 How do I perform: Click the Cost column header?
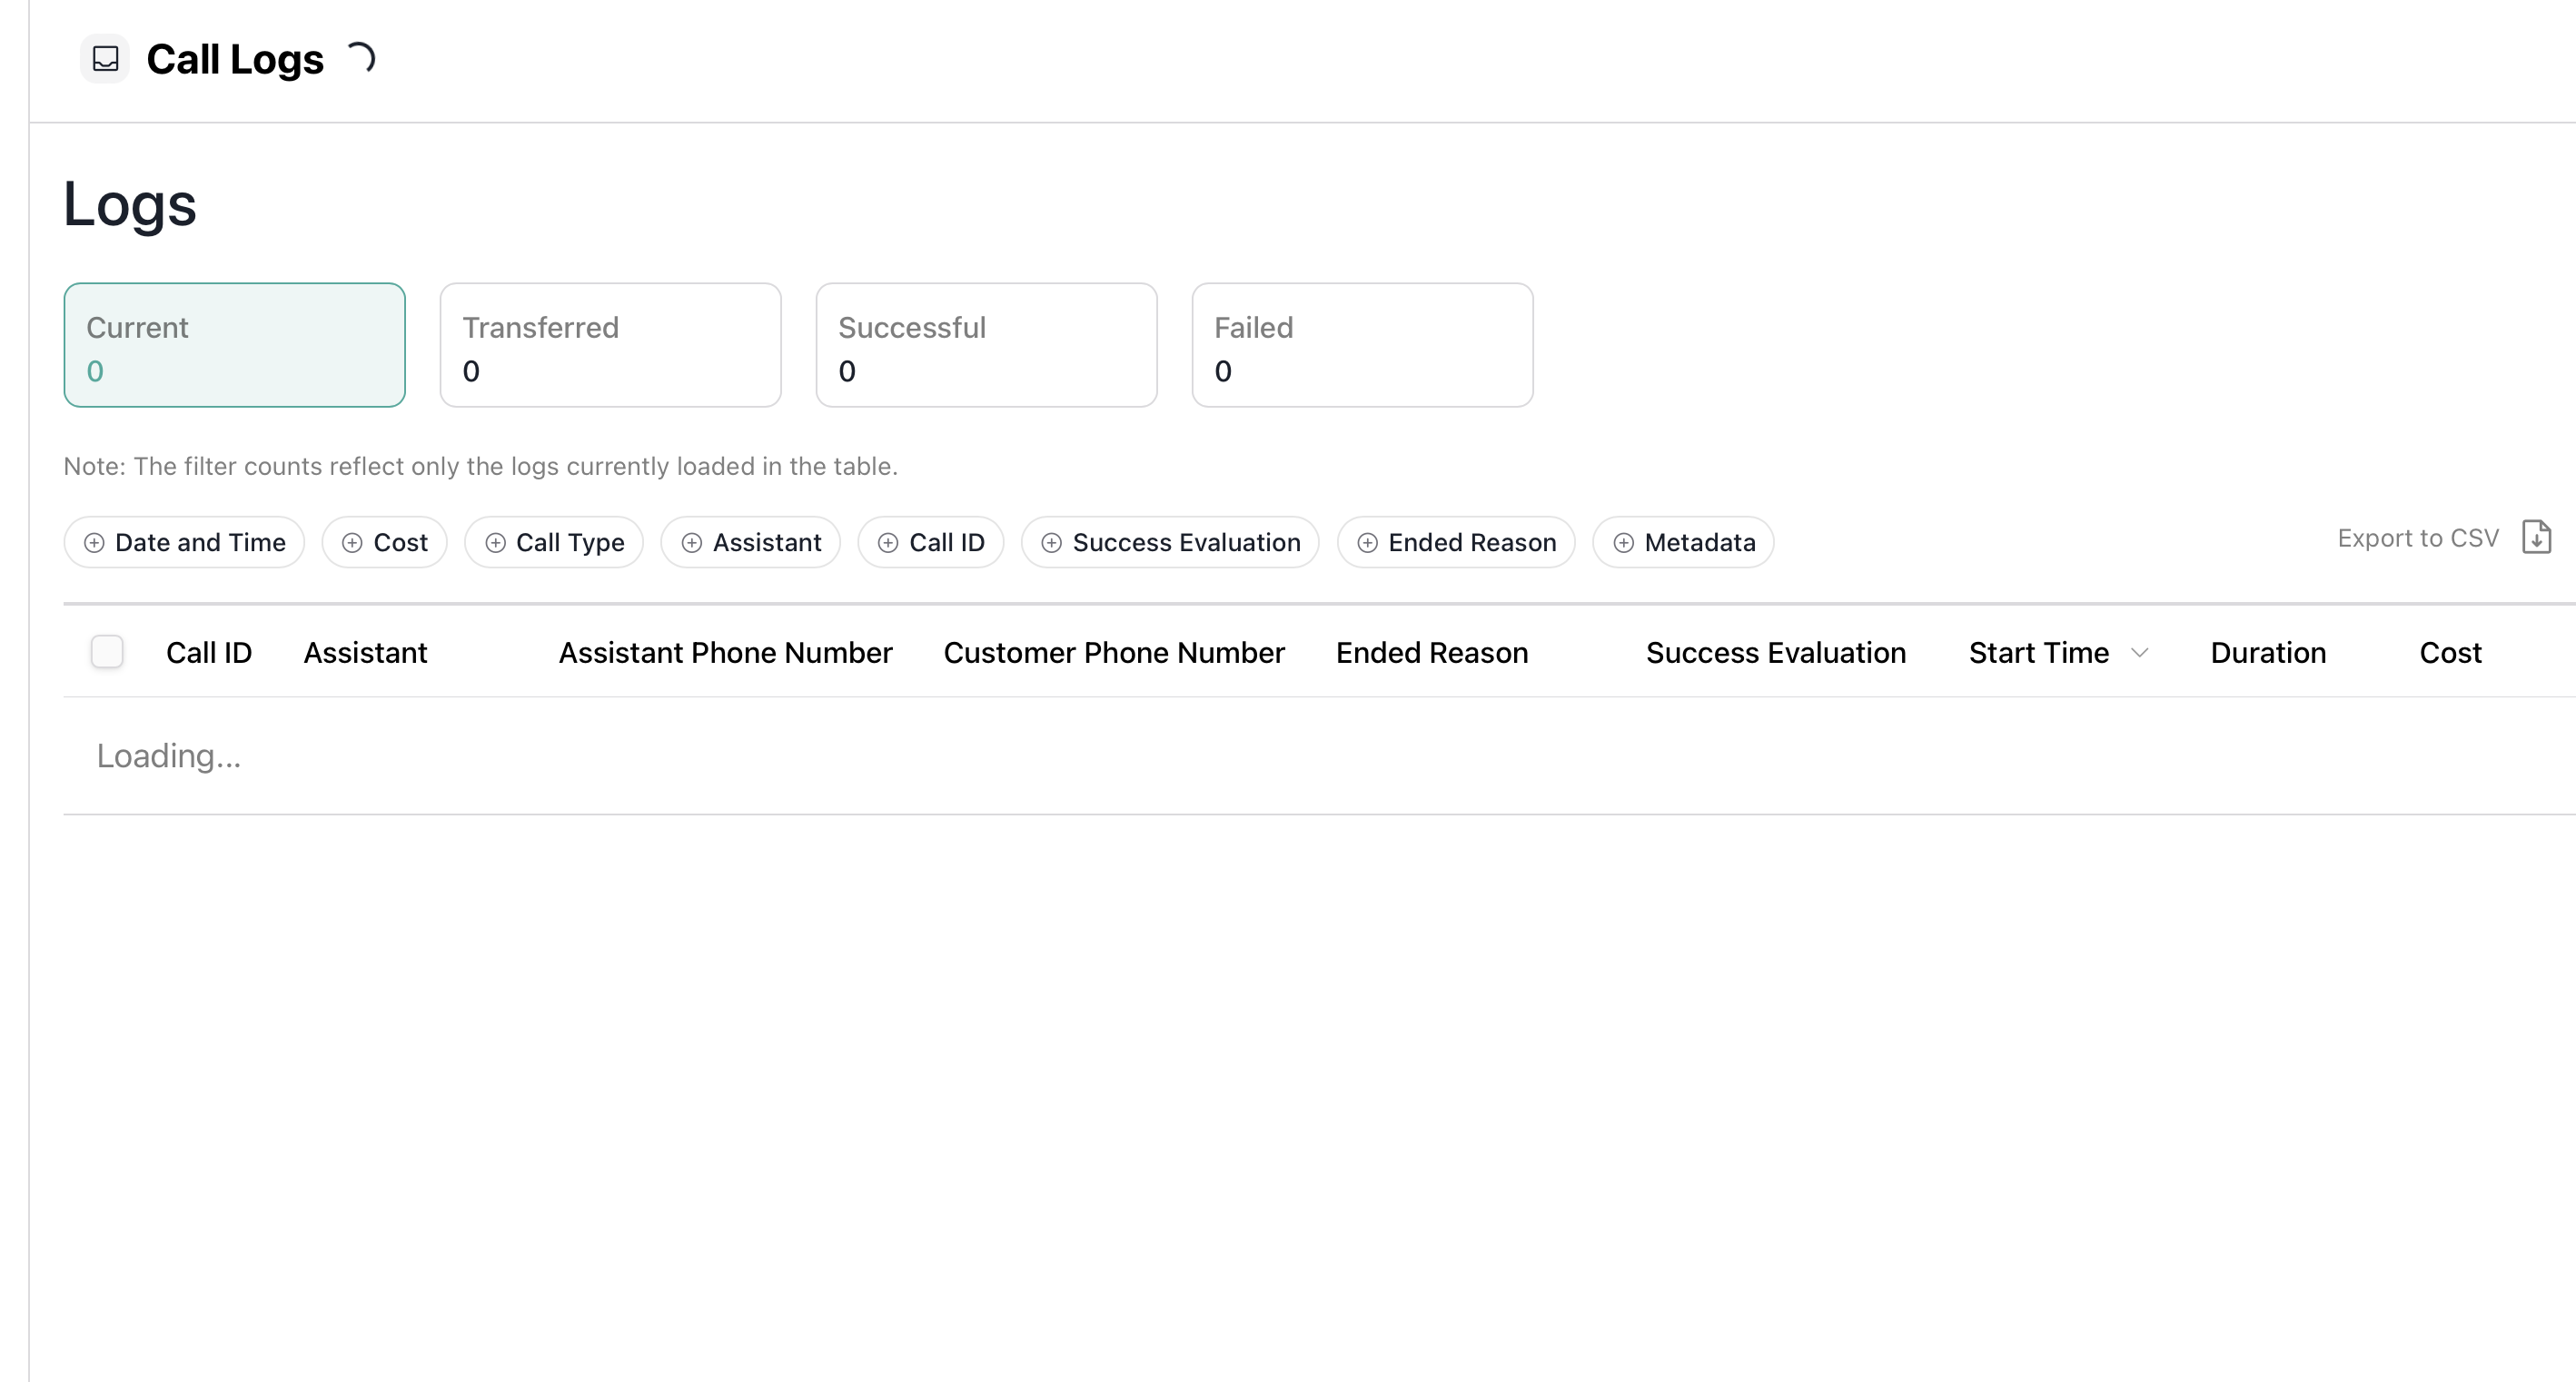2450,653
